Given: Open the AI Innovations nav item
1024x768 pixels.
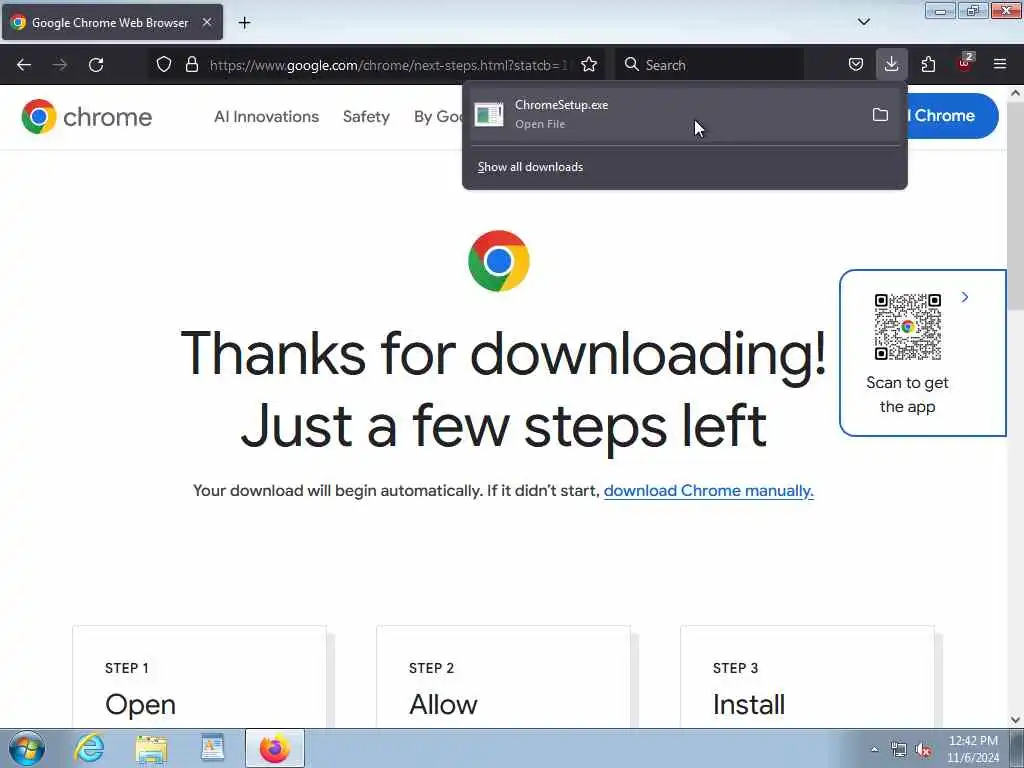Looking at the screenshot, I should click(266, 117).
